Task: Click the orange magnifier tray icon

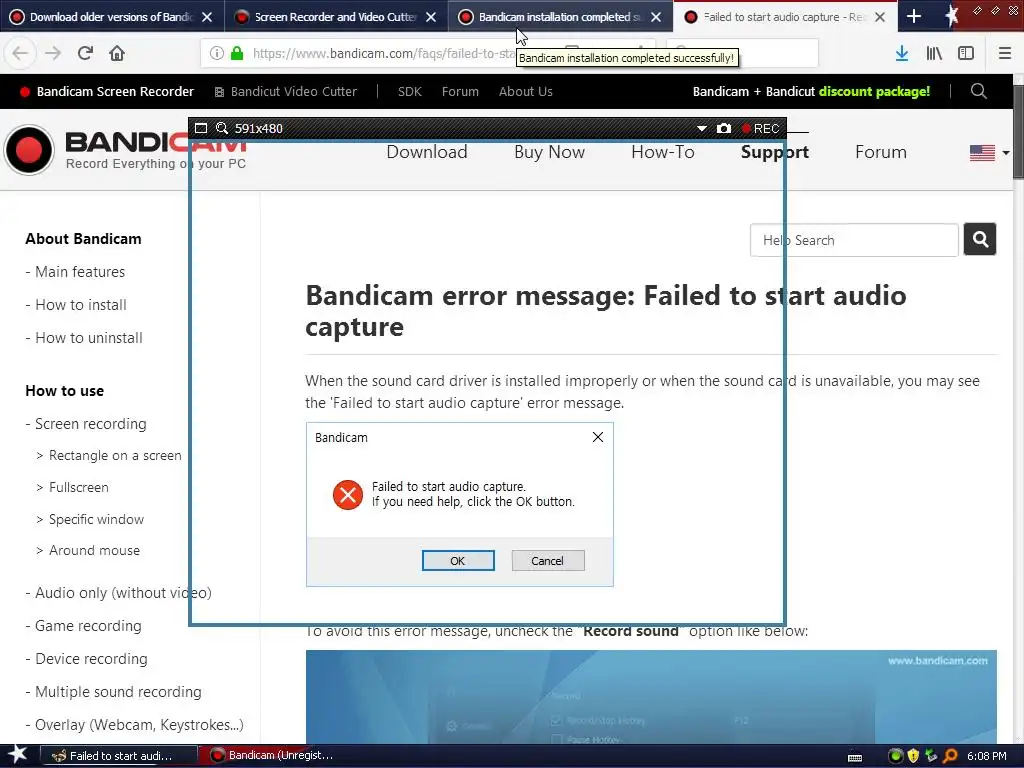Action: [x=950, y=756]
